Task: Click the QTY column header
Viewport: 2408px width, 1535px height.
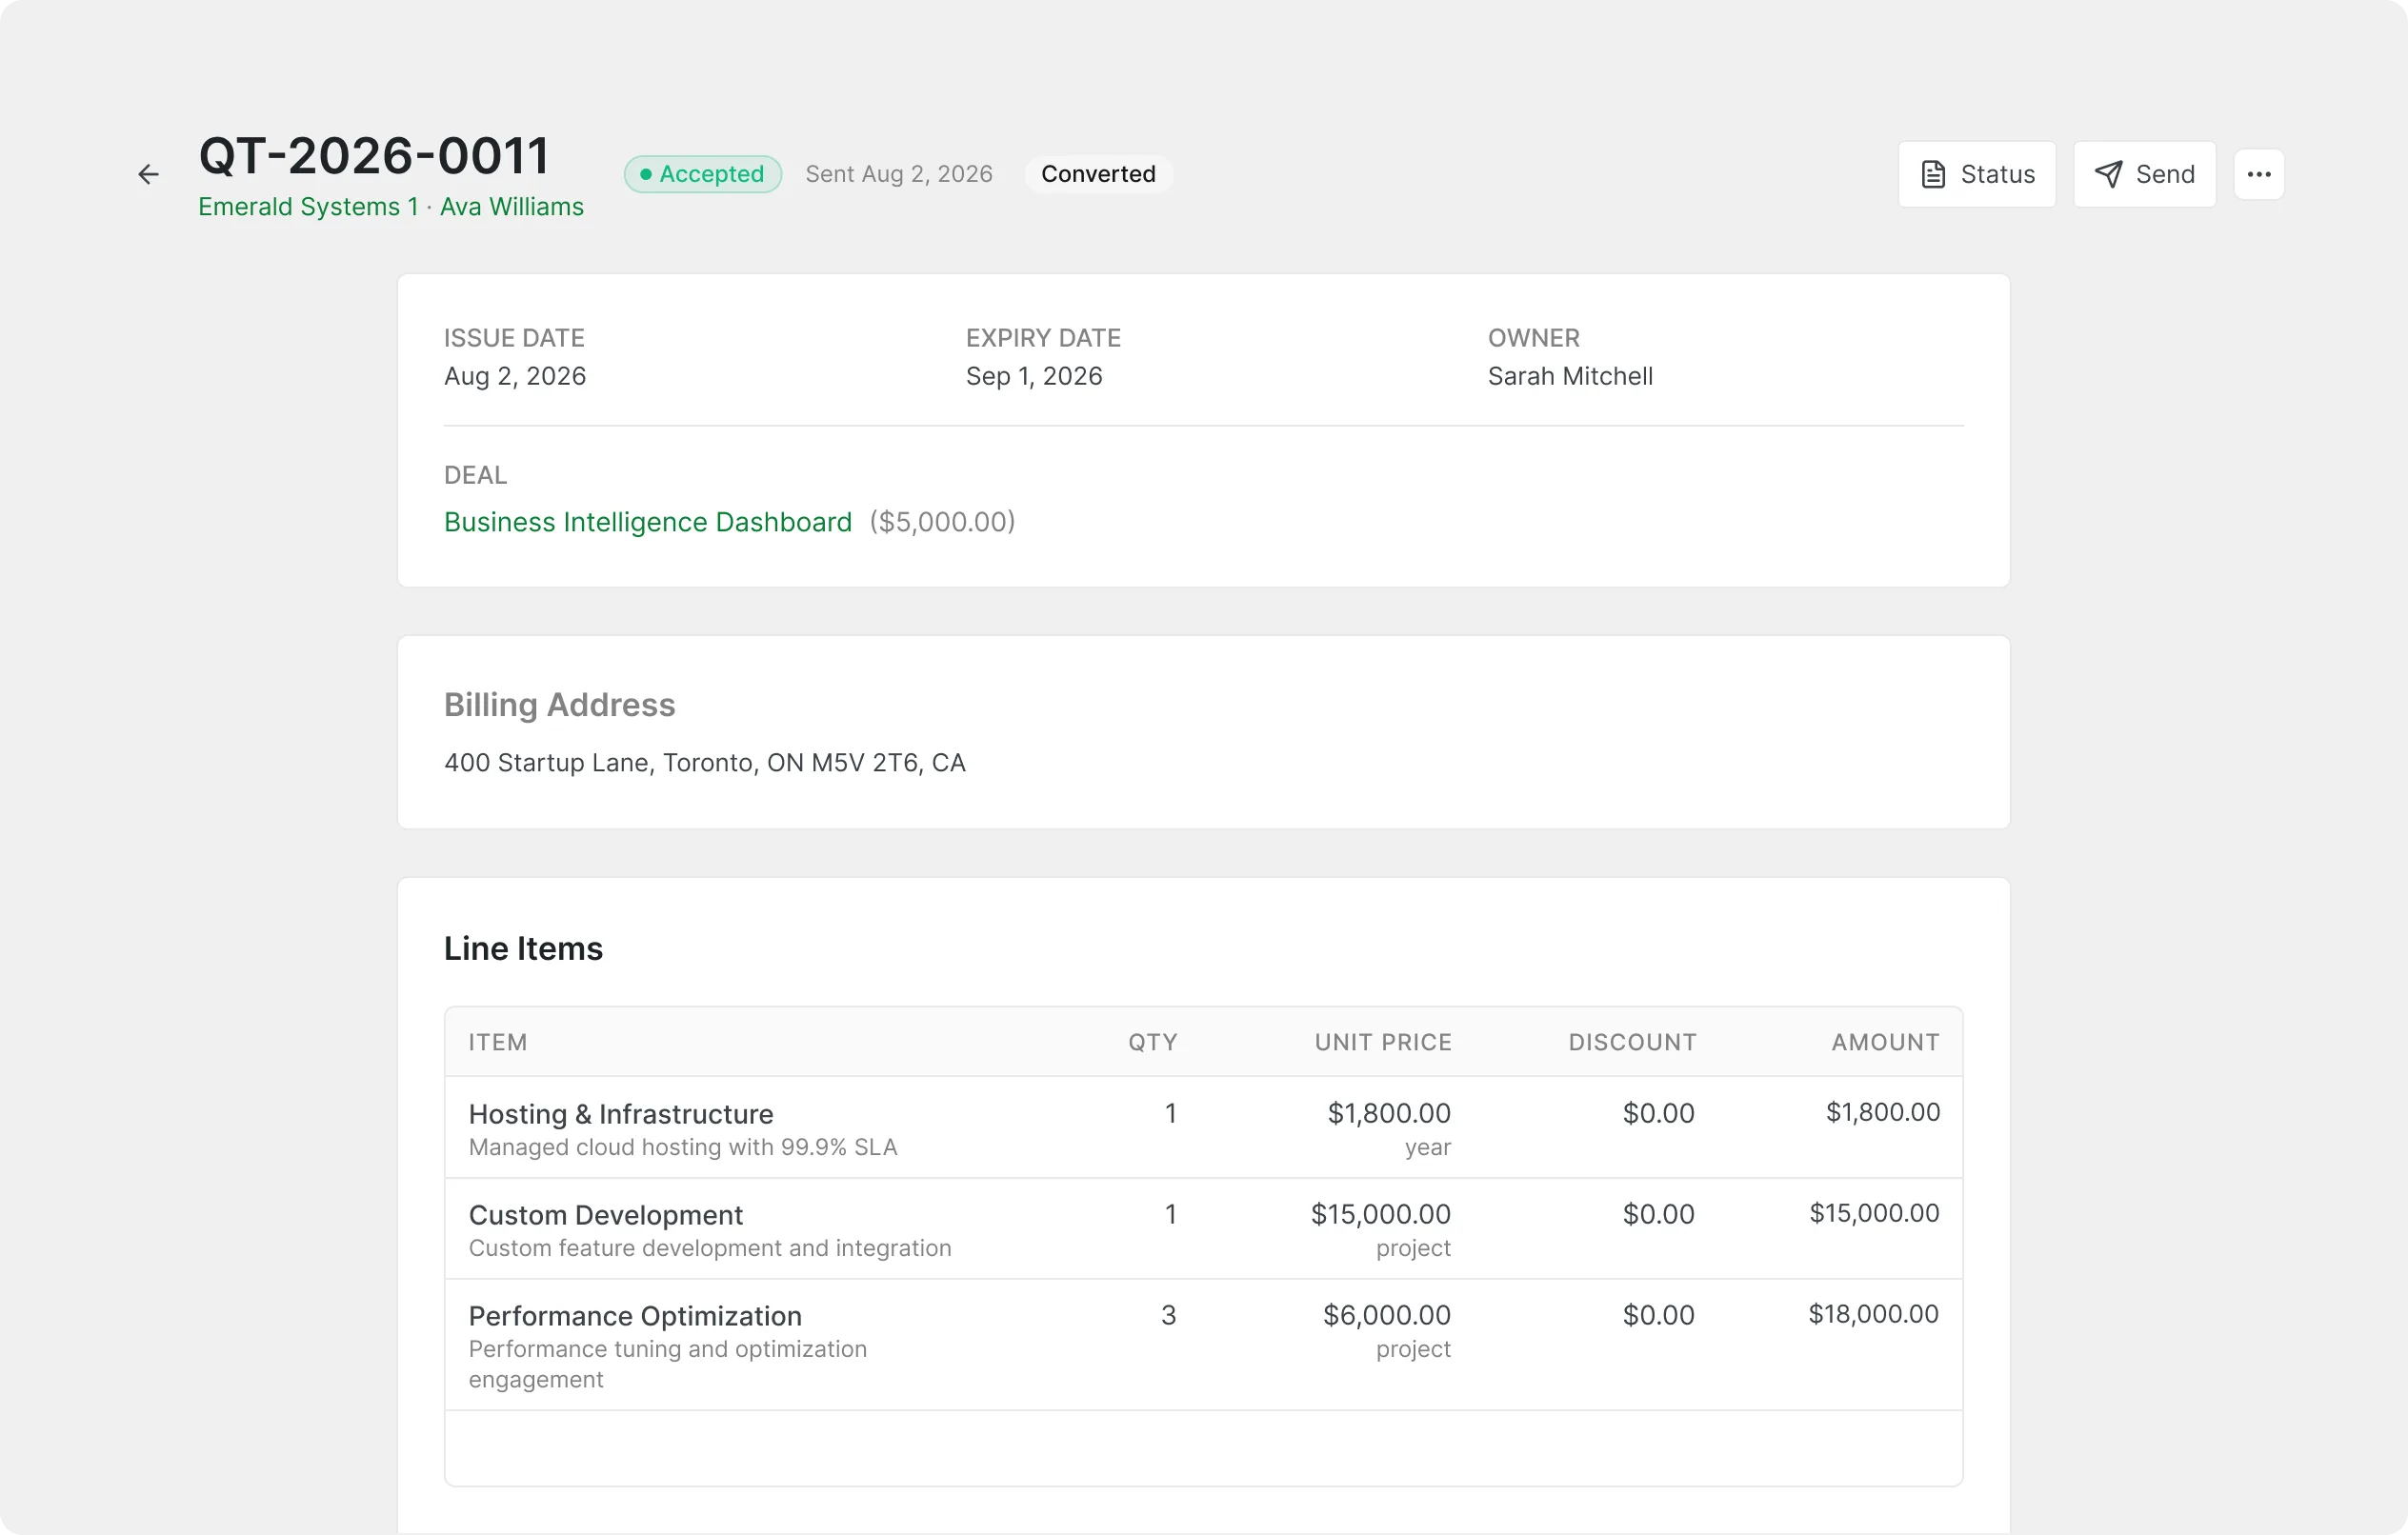Action: pos(1153,1042)
